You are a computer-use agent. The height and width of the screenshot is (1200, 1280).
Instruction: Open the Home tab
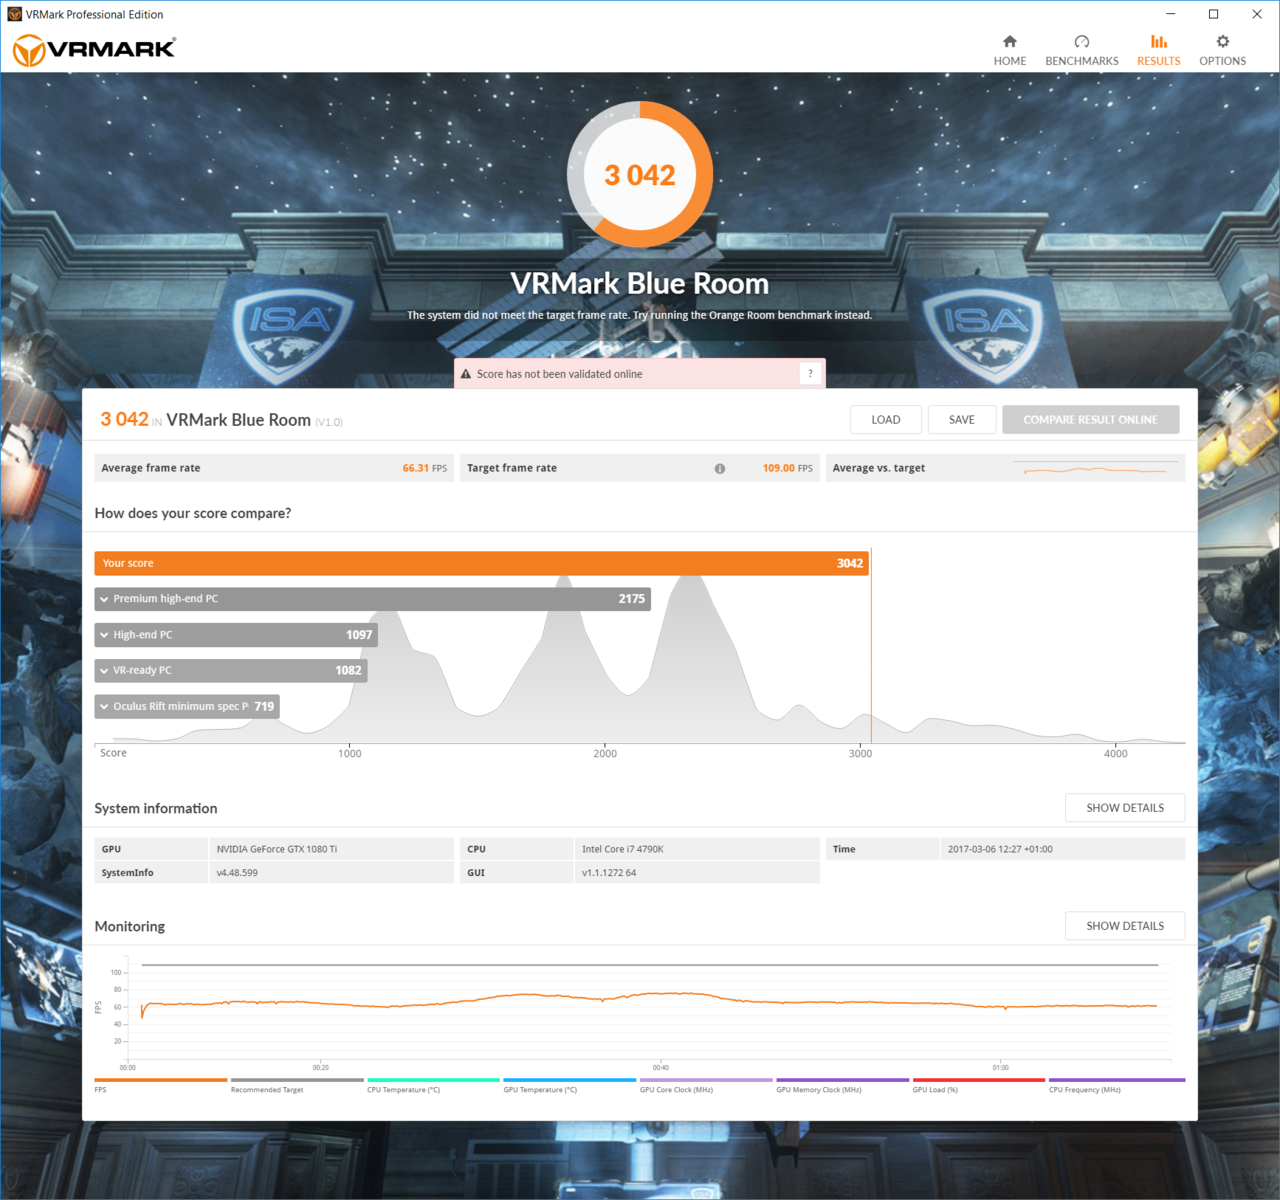point(1010,50)
